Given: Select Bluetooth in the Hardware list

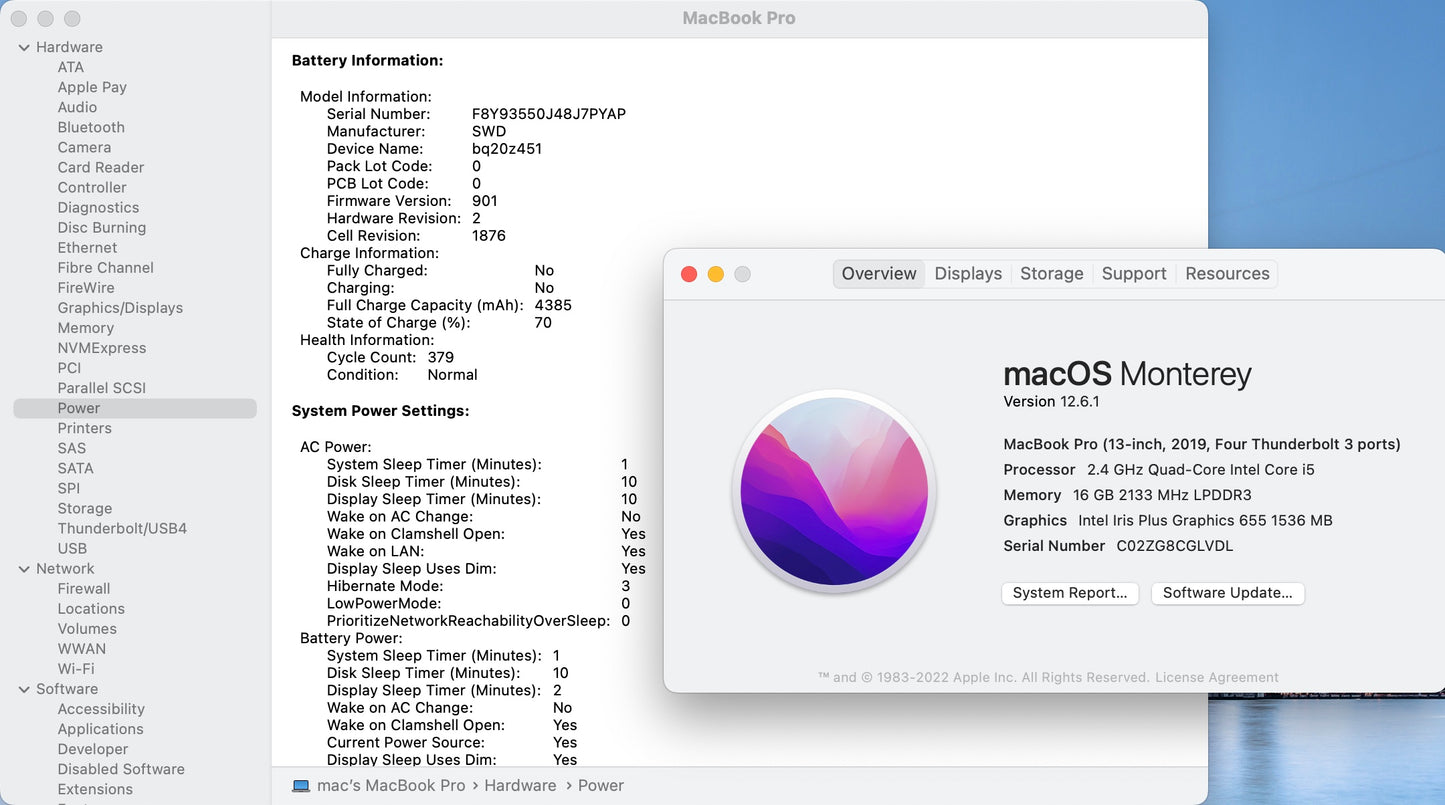Looking at the screenshot, I should (91, 127).
